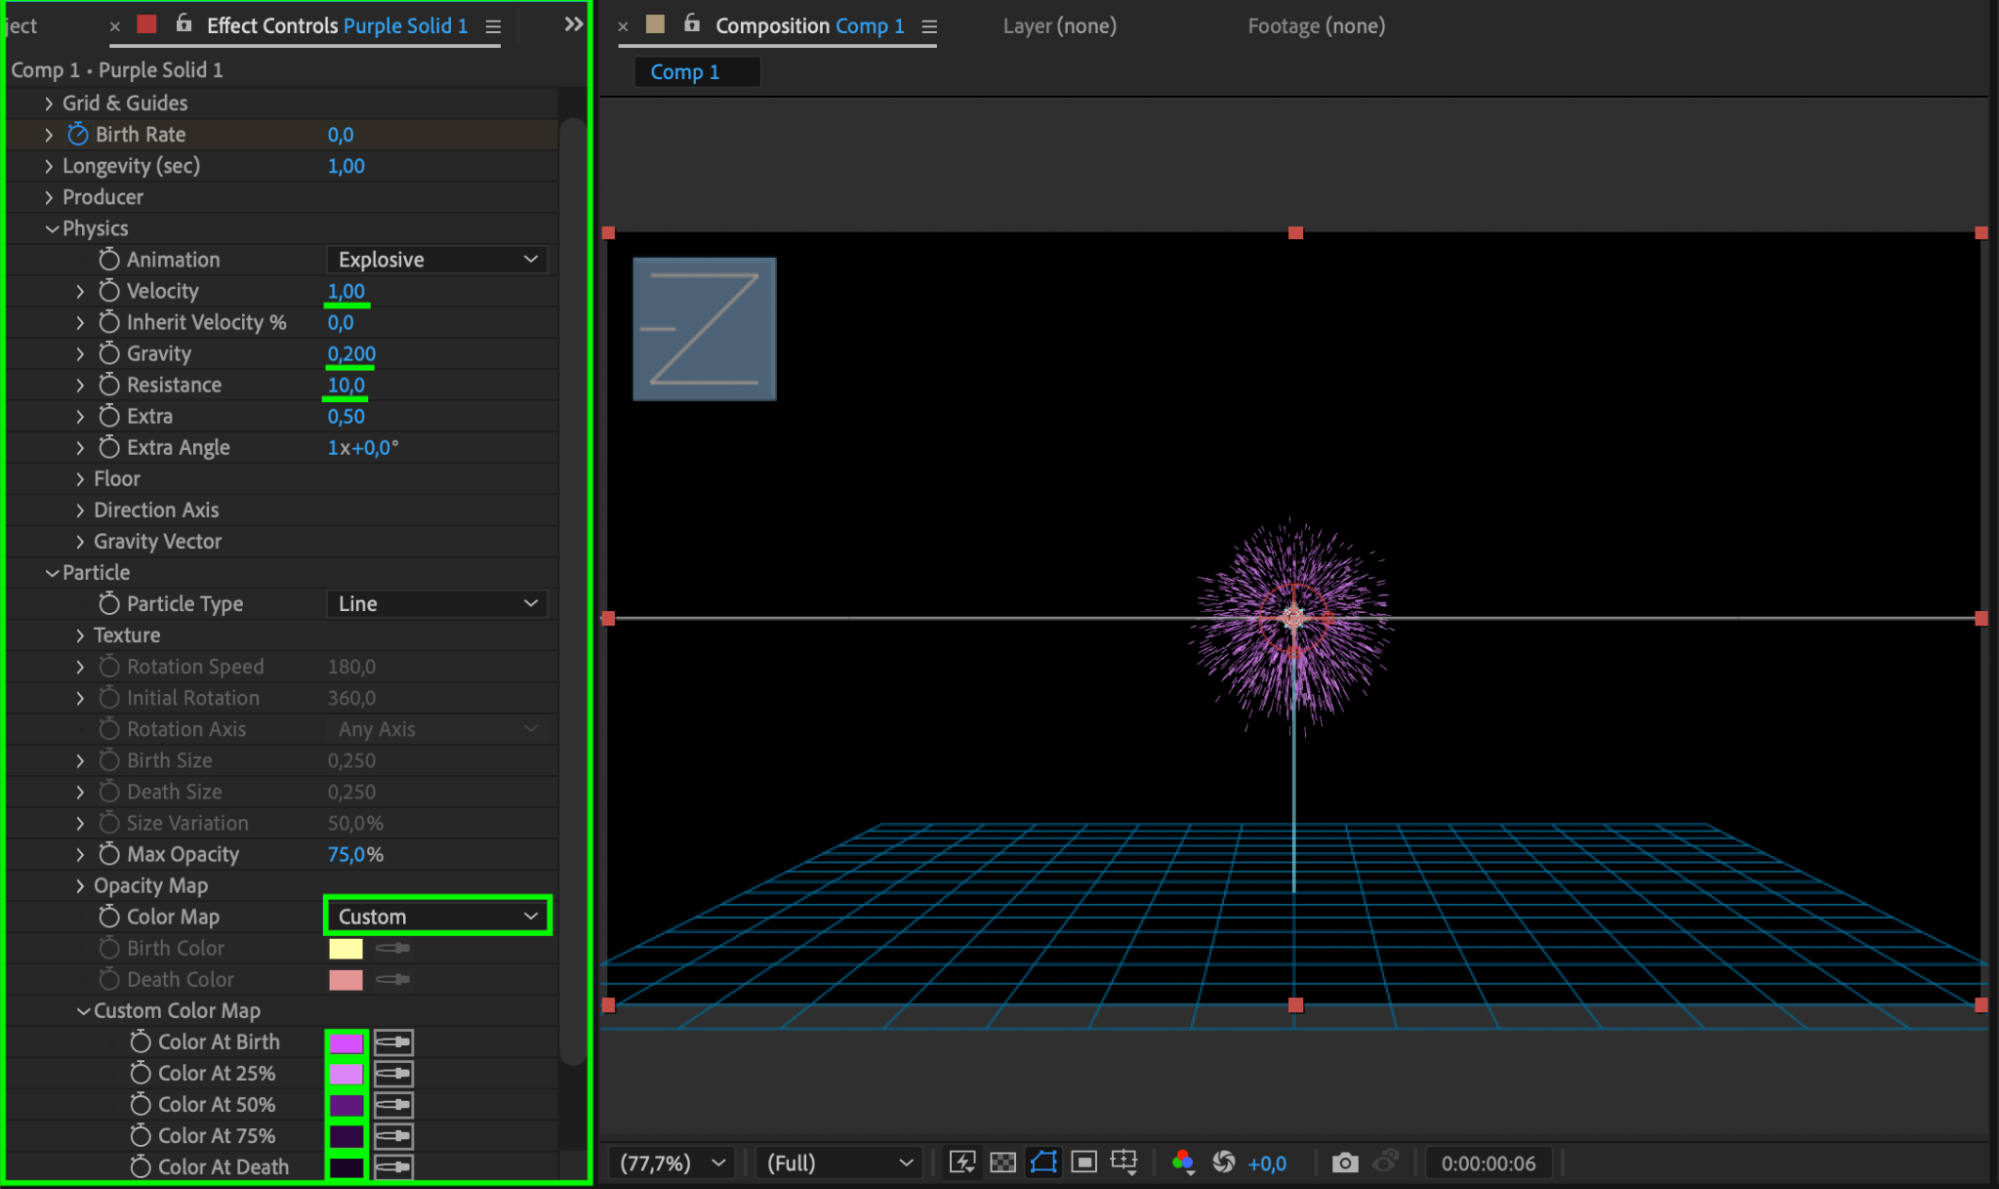Click the Gravity value 0,200
Image resolution: width=1999 pixels, height=1189 pixels.
[x=351, y=354]
